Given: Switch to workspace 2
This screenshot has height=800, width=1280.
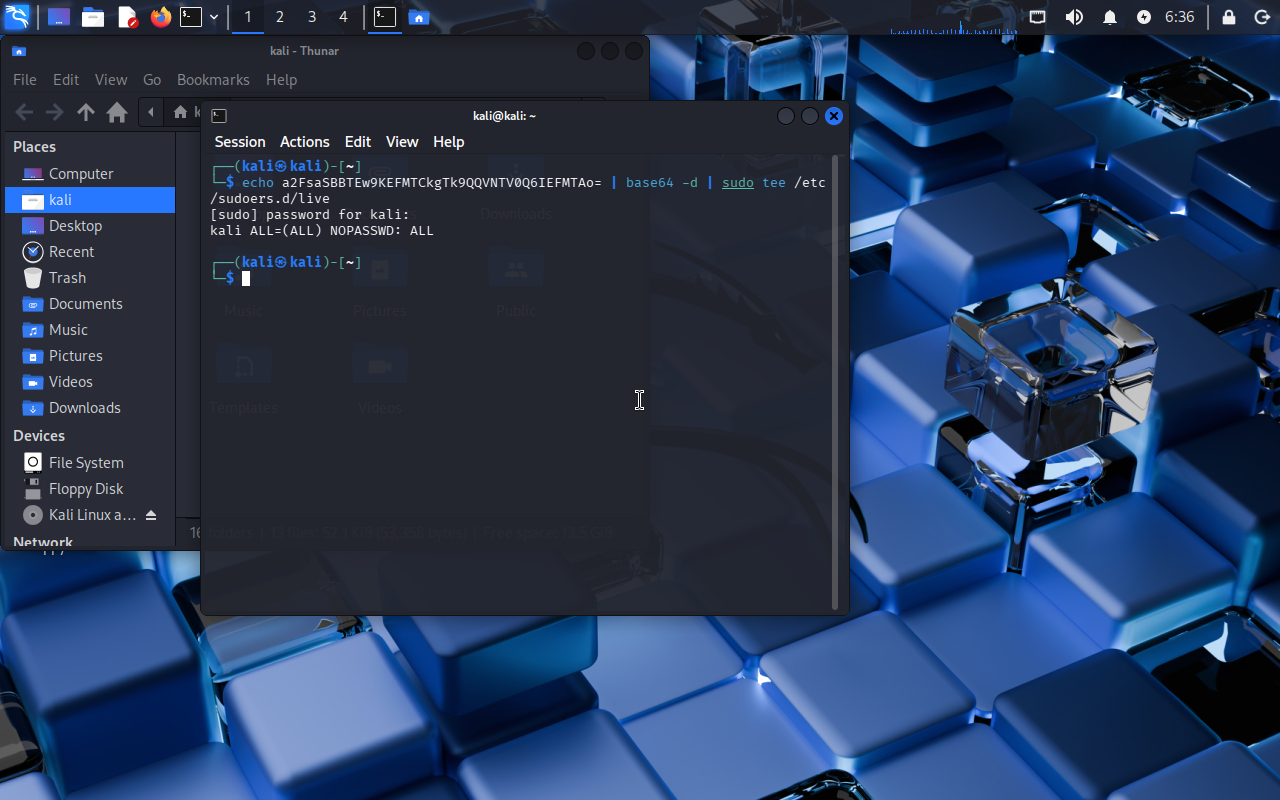Looking at the screenshot, I should pos(279,17).
